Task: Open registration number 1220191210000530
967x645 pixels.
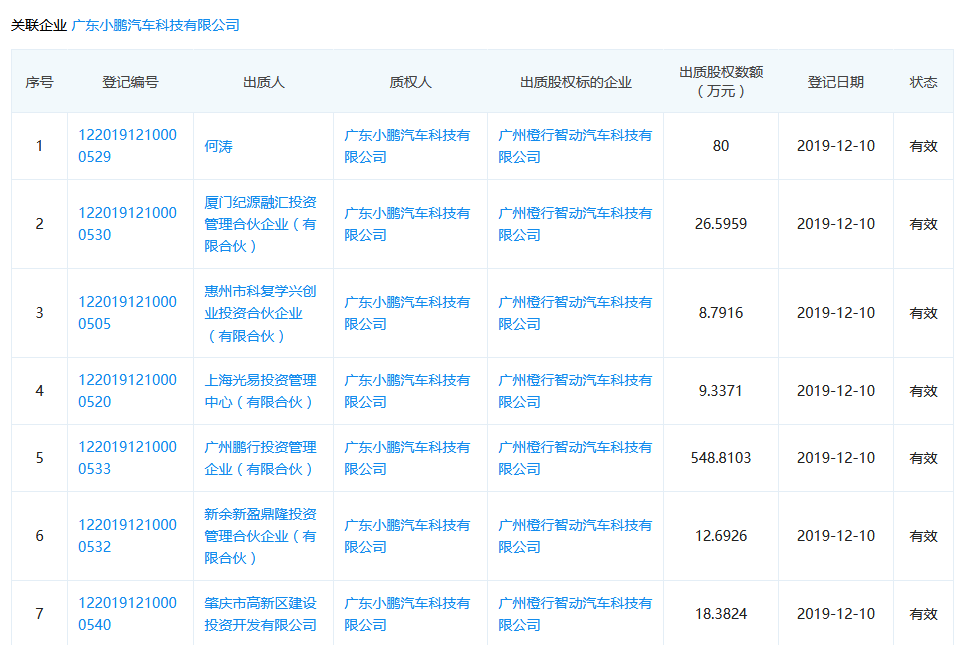Action: (x=128, y=224)
